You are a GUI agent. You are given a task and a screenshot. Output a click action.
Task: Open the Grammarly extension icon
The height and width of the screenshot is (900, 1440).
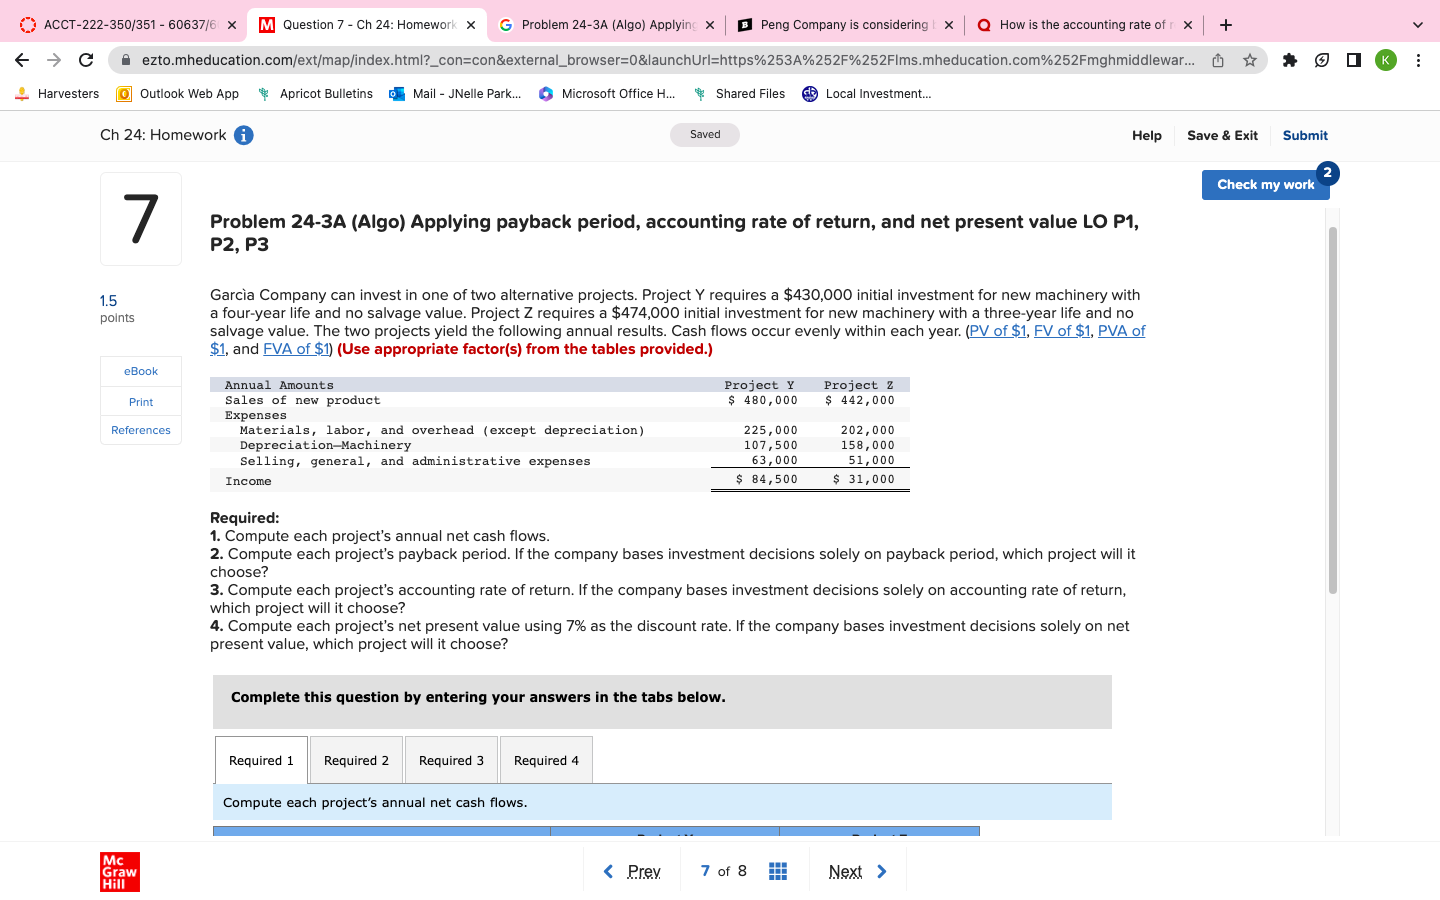tap(1321, 60)
